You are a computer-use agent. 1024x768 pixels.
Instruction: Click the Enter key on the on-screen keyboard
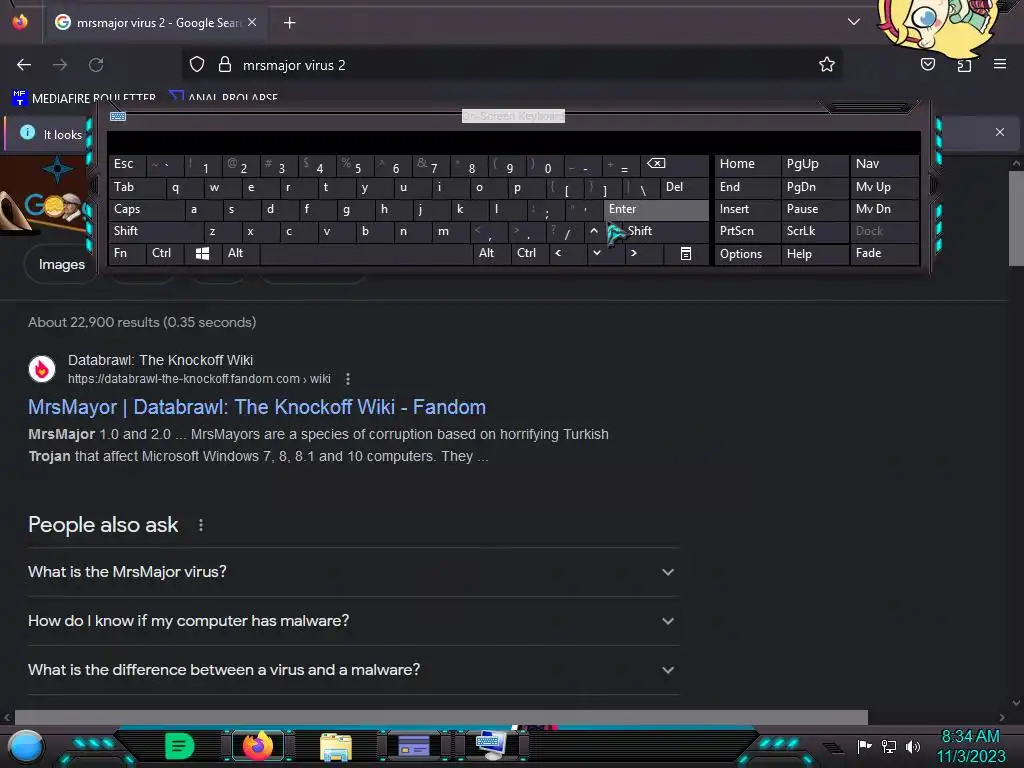(x=656, y=209)
